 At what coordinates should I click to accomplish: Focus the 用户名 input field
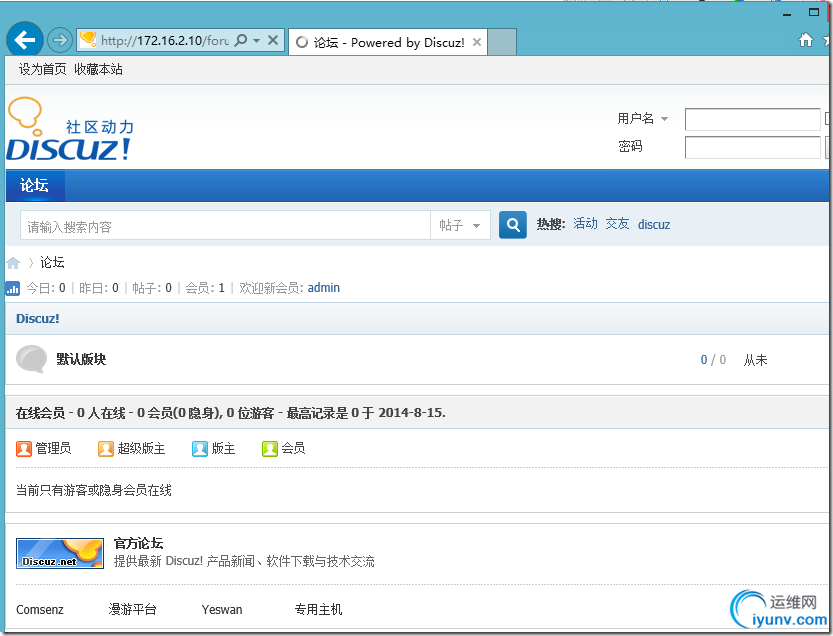(752, 120)
